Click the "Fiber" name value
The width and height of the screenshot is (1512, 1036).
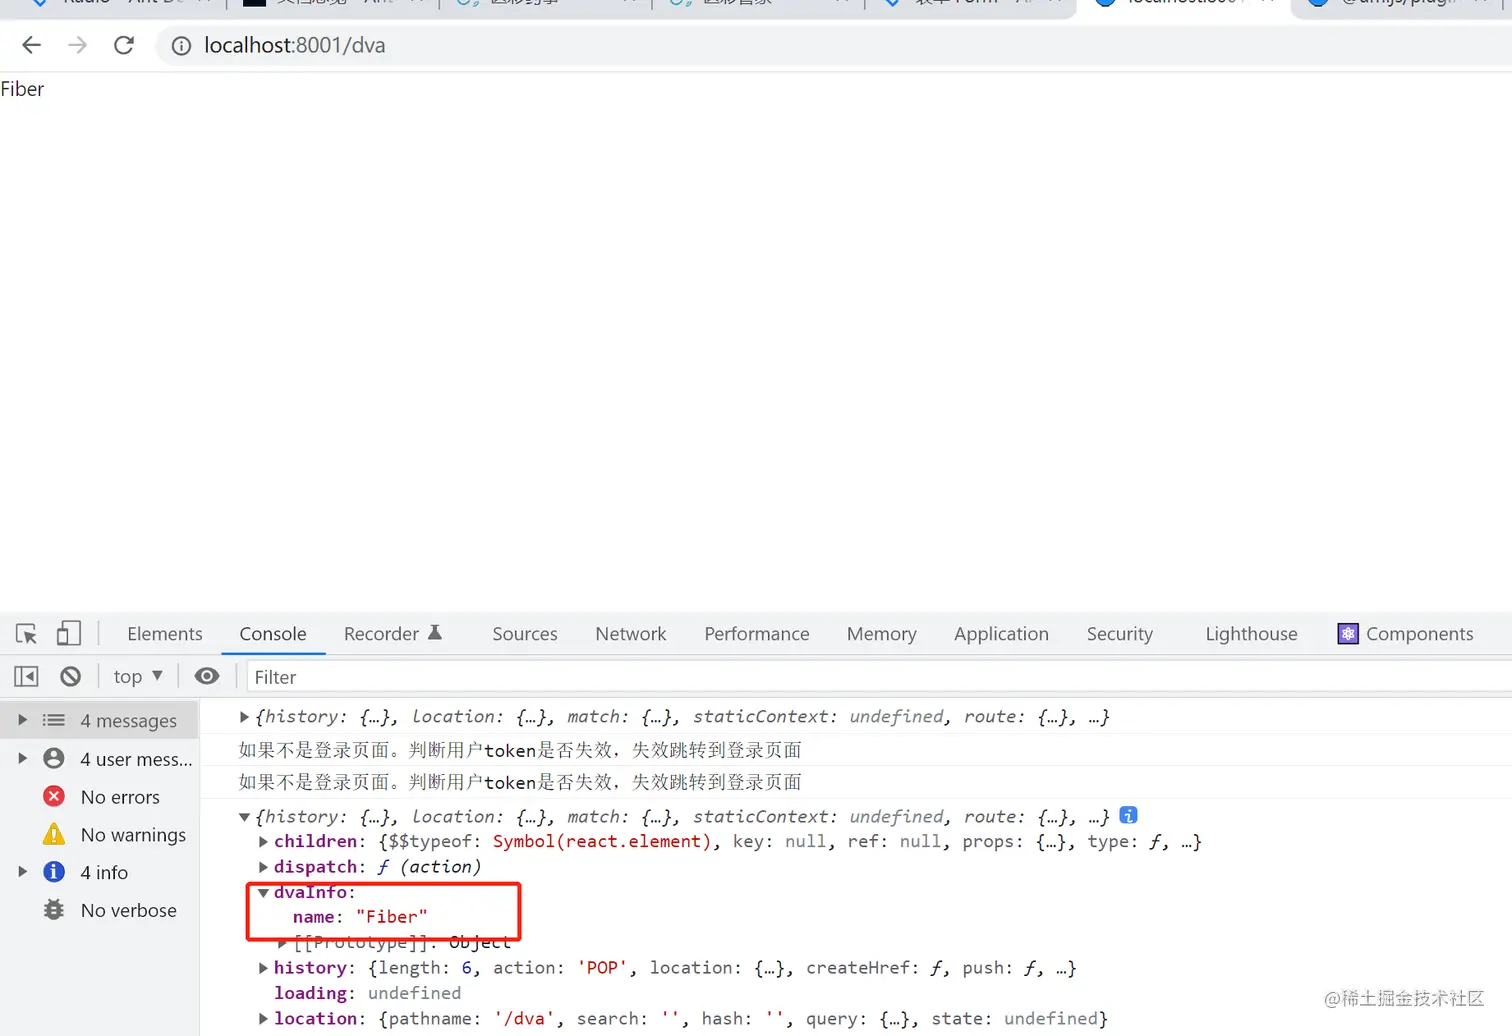tap(392, 917)
